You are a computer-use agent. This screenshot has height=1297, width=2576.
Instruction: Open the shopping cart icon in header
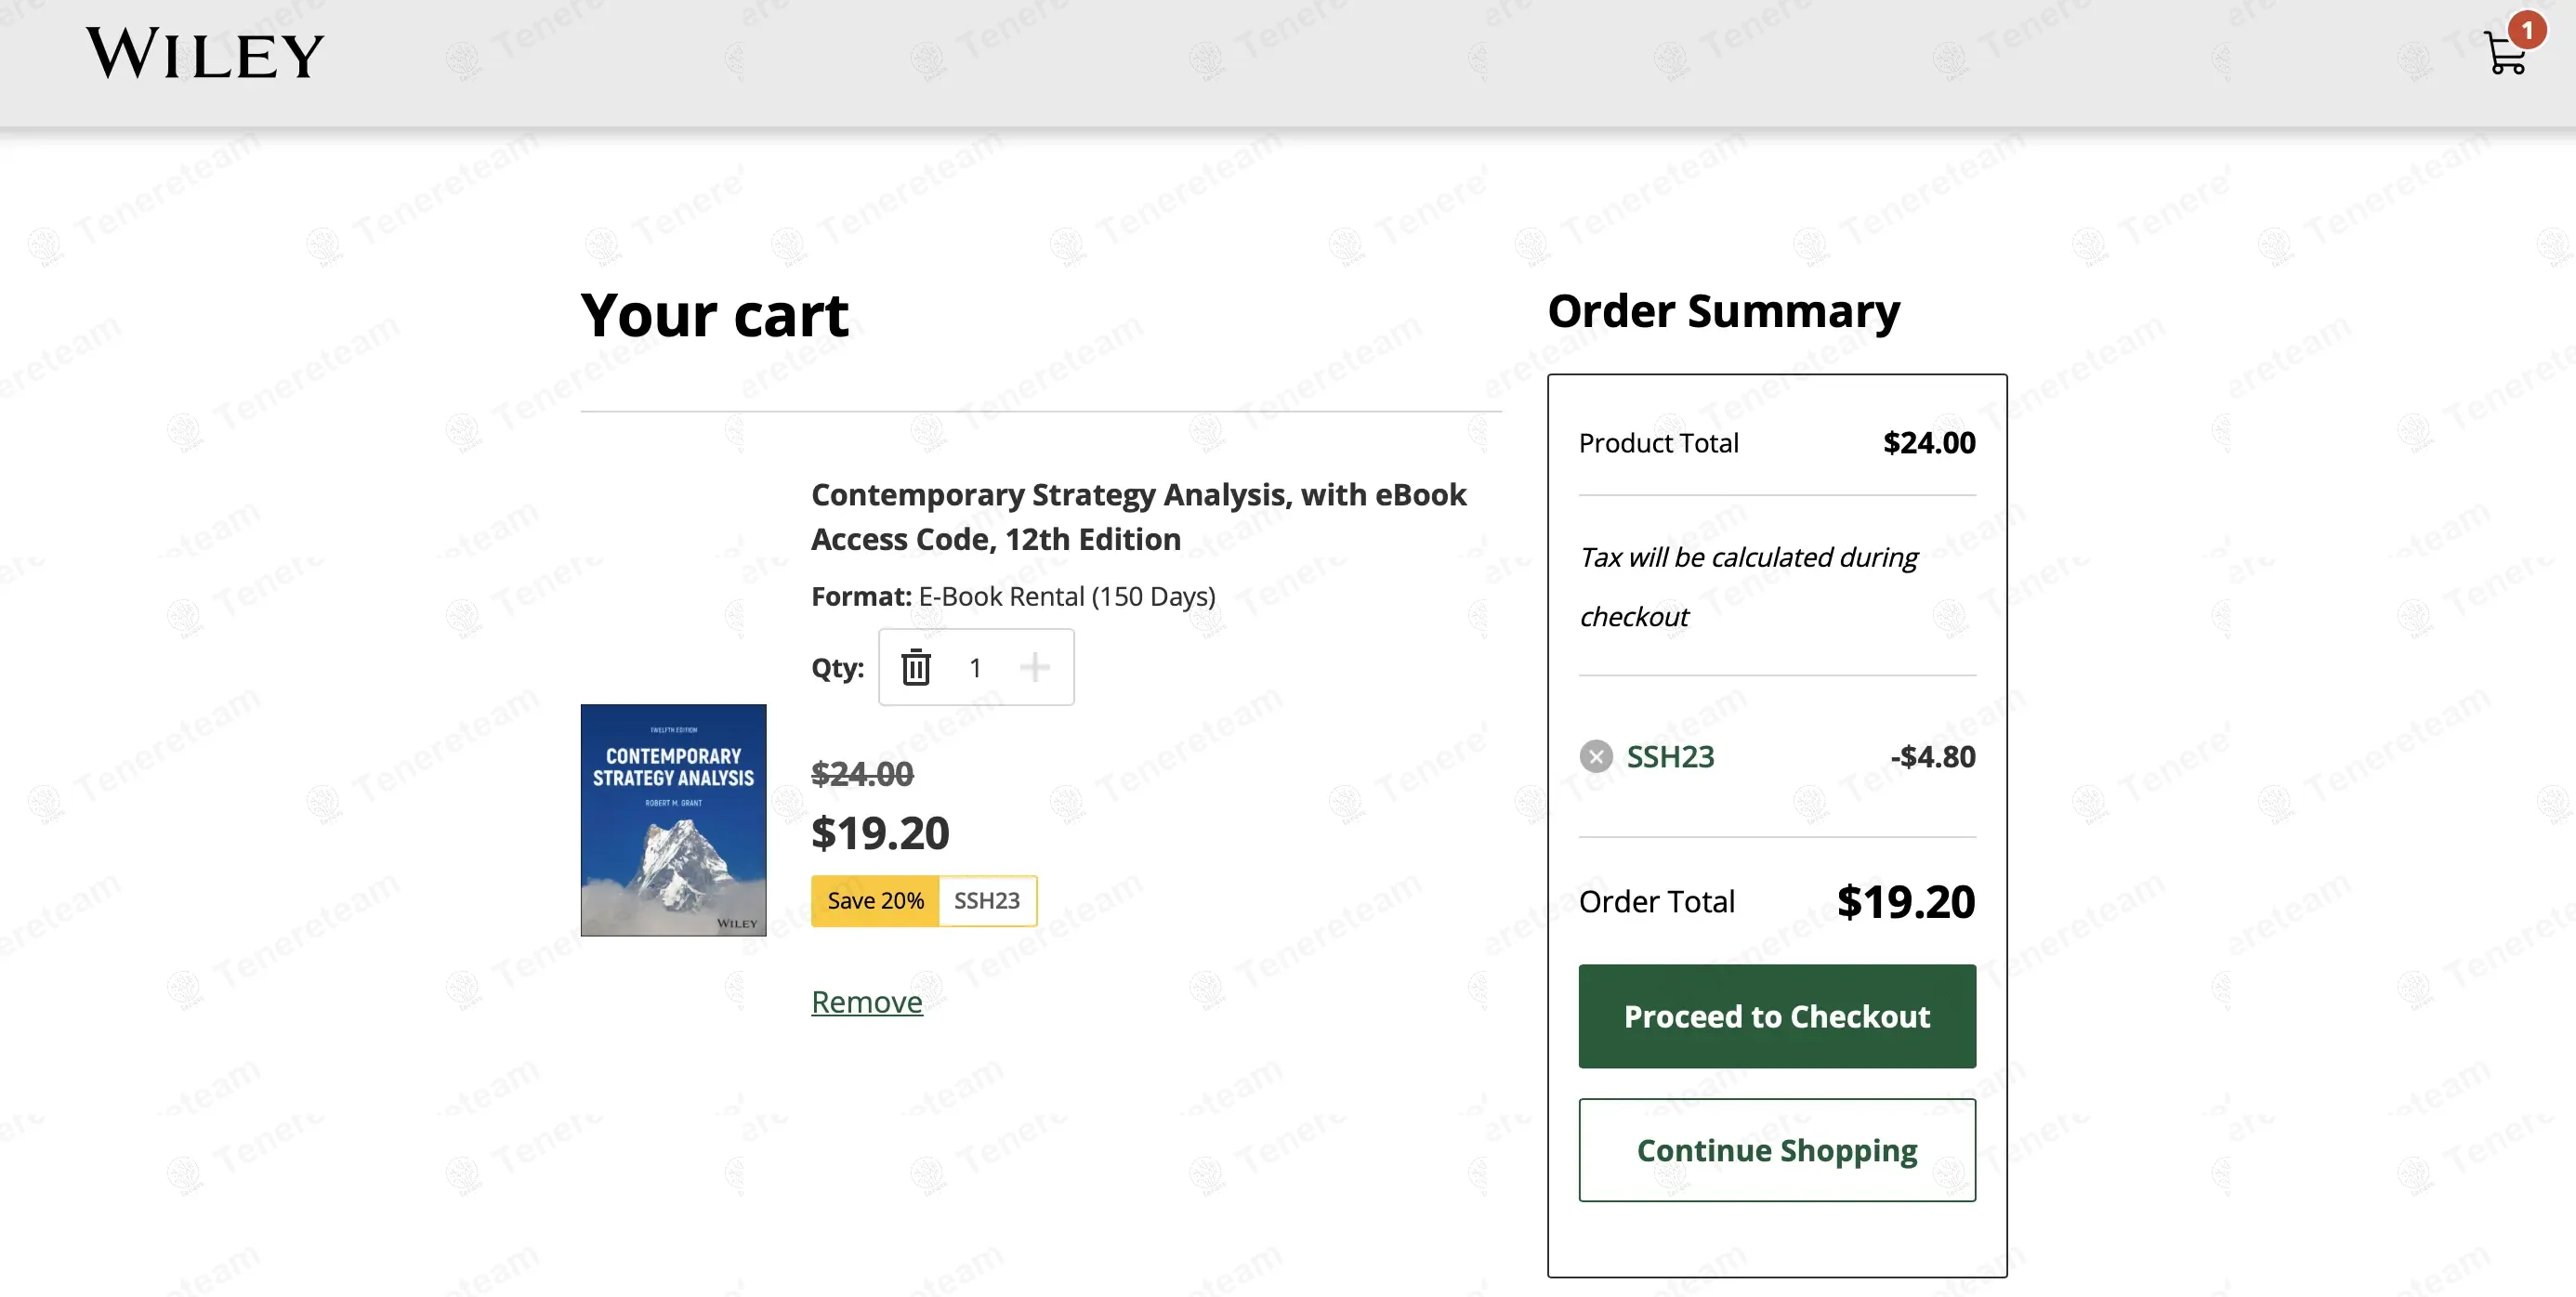point(2504,55)
